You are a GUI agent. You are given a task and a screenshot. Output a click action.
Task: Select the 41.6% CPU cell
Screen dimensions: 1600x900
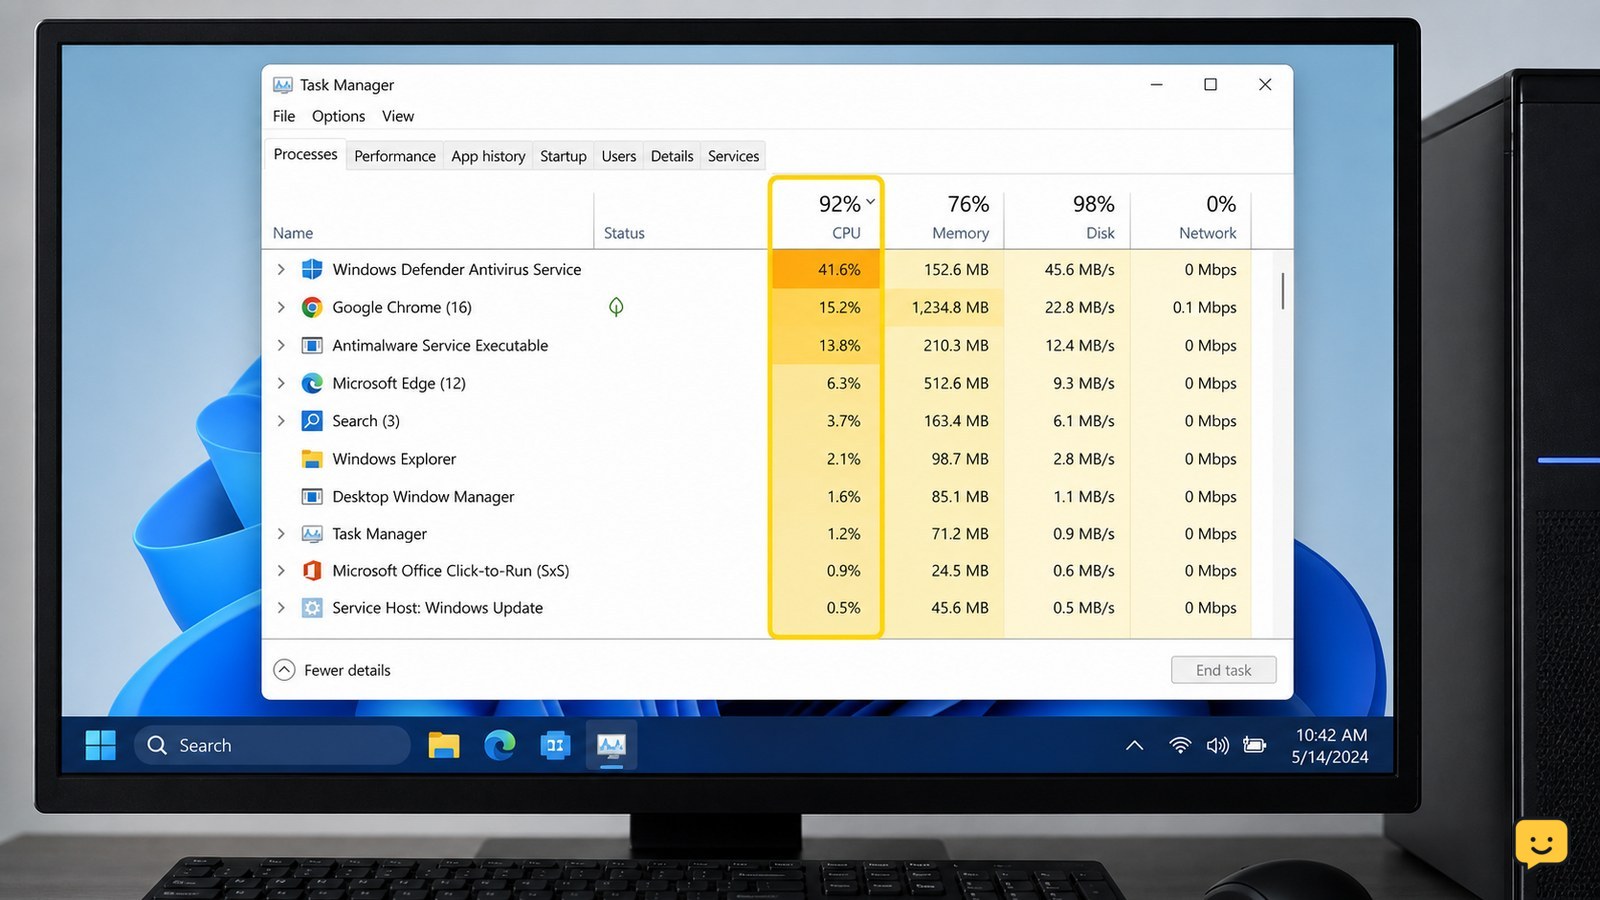point(826,269)
